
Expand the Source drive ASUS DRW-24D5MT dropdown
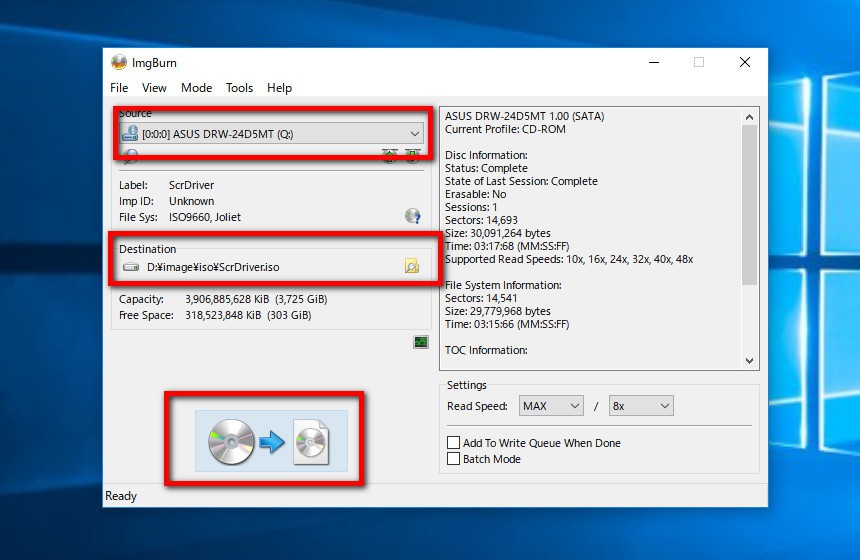(414, 133)
